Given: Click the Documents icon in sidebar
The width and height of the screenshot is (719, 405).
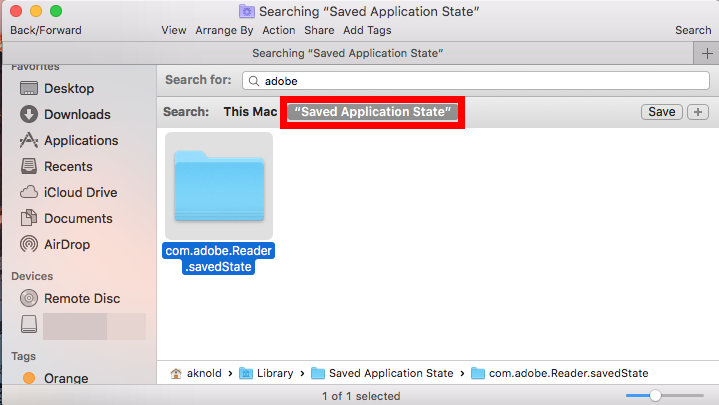Looking at the screenshot, I should (x=29, y=218).
